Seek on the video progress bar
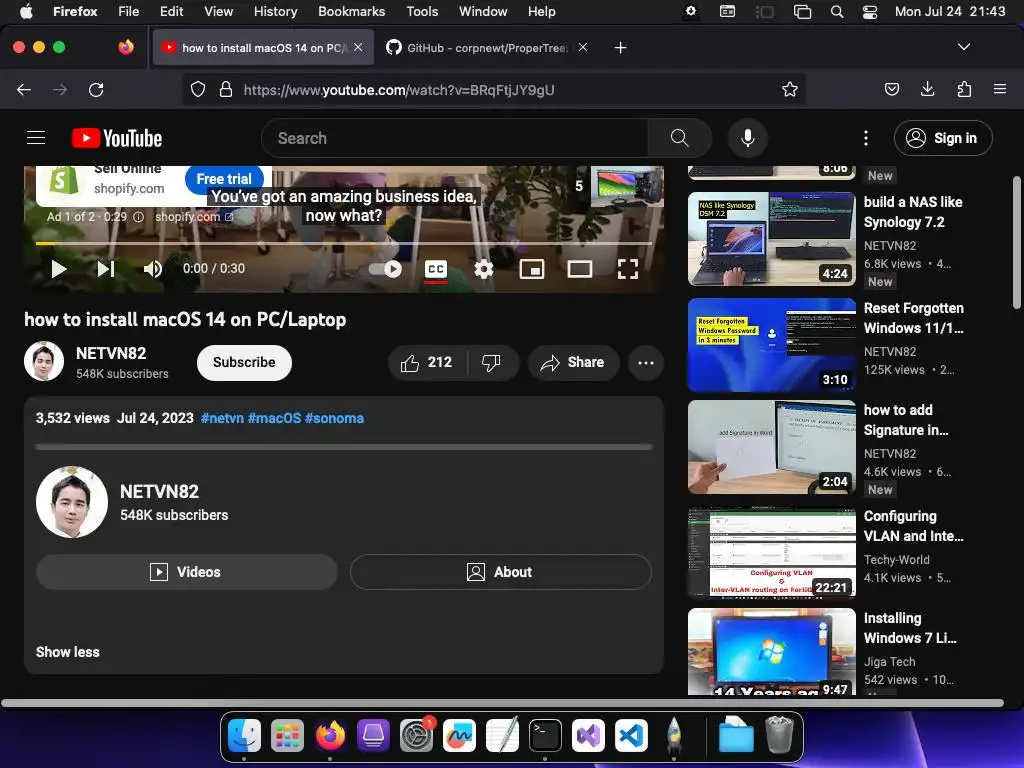The width and height of the screenshot is (1024, 768). click(x=344, y=243)
